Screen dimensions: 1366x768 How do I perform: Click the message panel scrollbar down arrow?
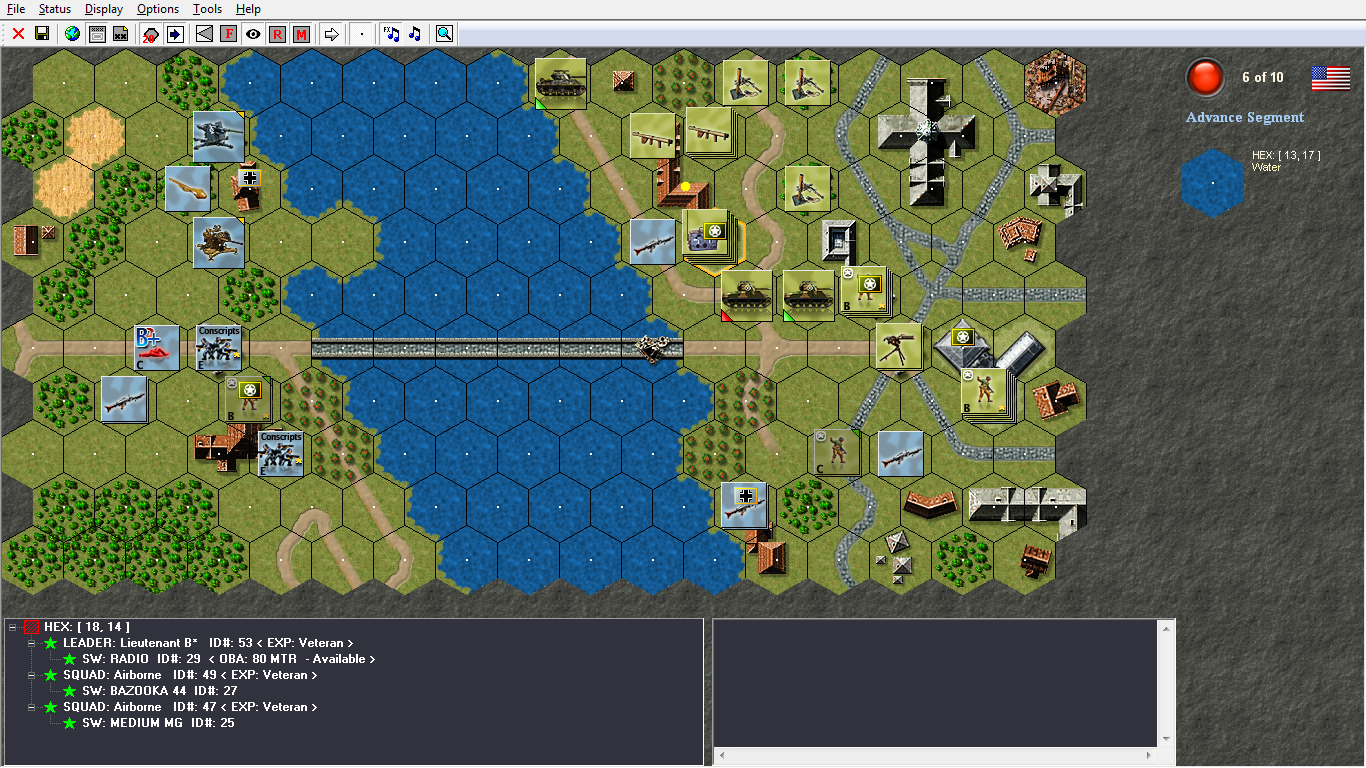pos(1164,739)
